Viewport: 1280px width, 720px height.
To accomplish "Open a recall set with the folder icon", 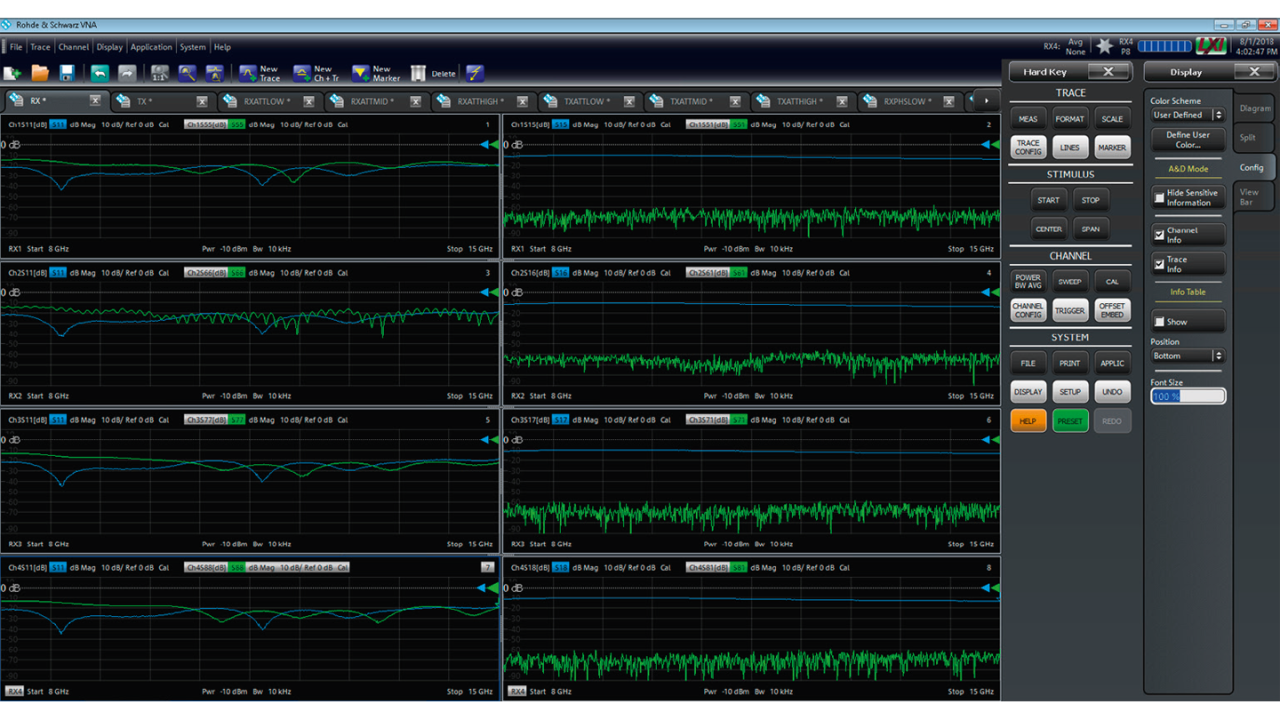I will 40,73.
